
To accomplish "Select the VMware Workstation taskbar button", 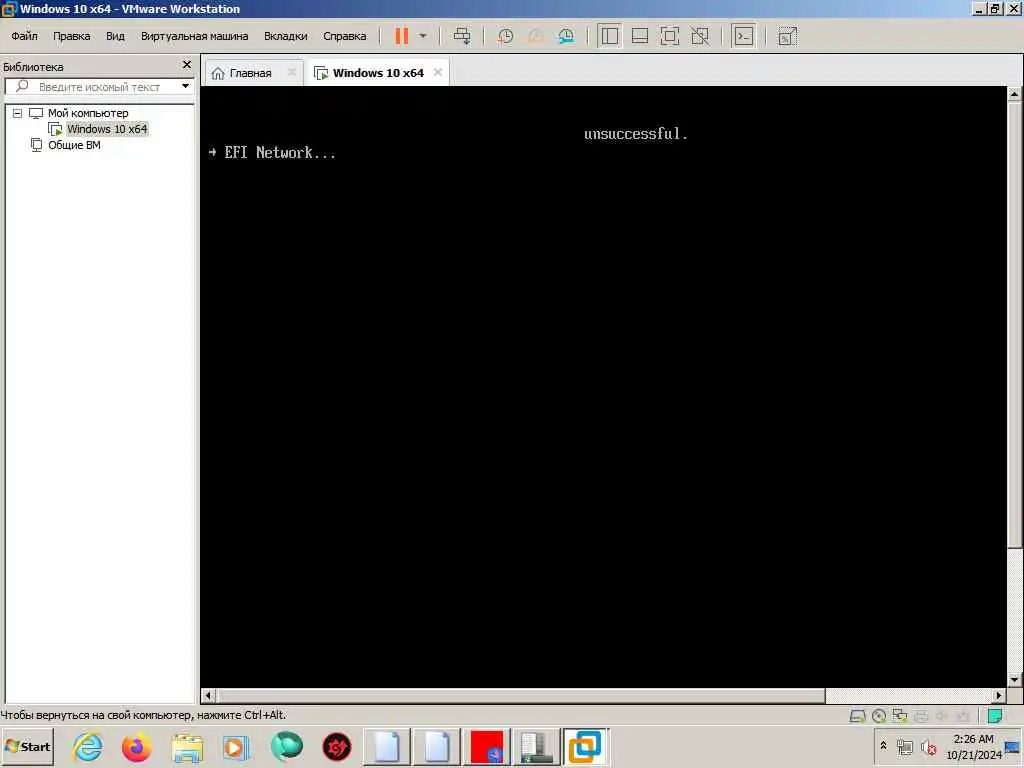I will [585, 746].
